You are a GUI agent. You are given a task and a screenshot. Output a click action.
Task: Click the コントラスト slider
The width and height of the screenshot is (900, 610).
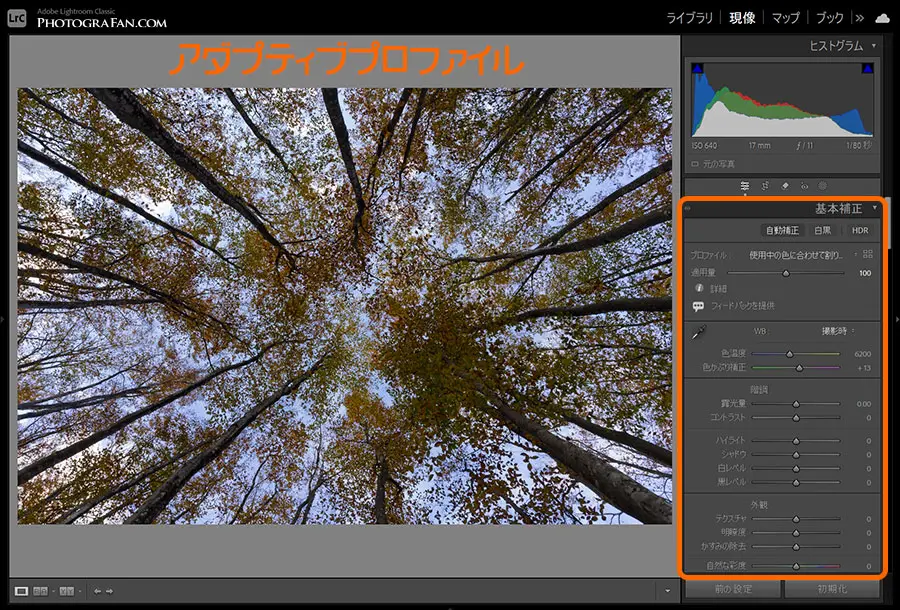click(x=796, y=418)
